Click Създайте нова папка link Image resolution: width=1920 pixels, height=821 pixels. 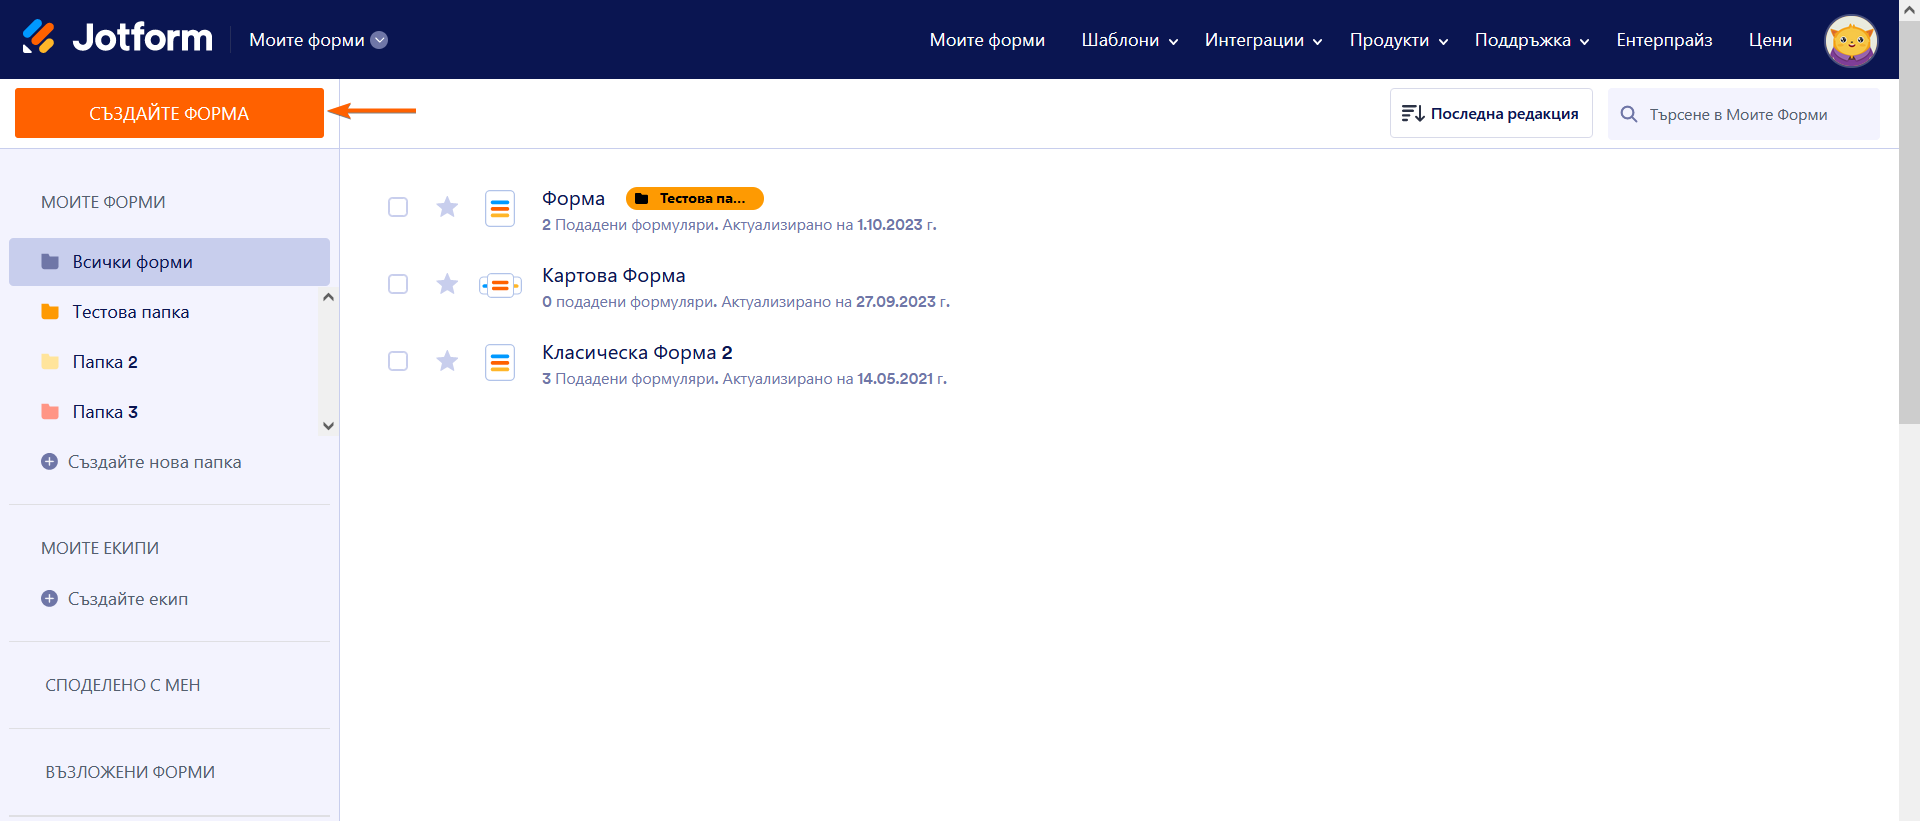(x=154, y=462)
